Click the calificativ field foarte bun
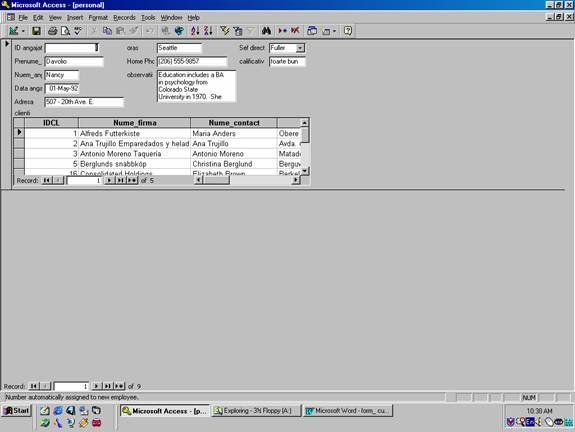This screenshot has width=575, height=432. coord(287,61)
